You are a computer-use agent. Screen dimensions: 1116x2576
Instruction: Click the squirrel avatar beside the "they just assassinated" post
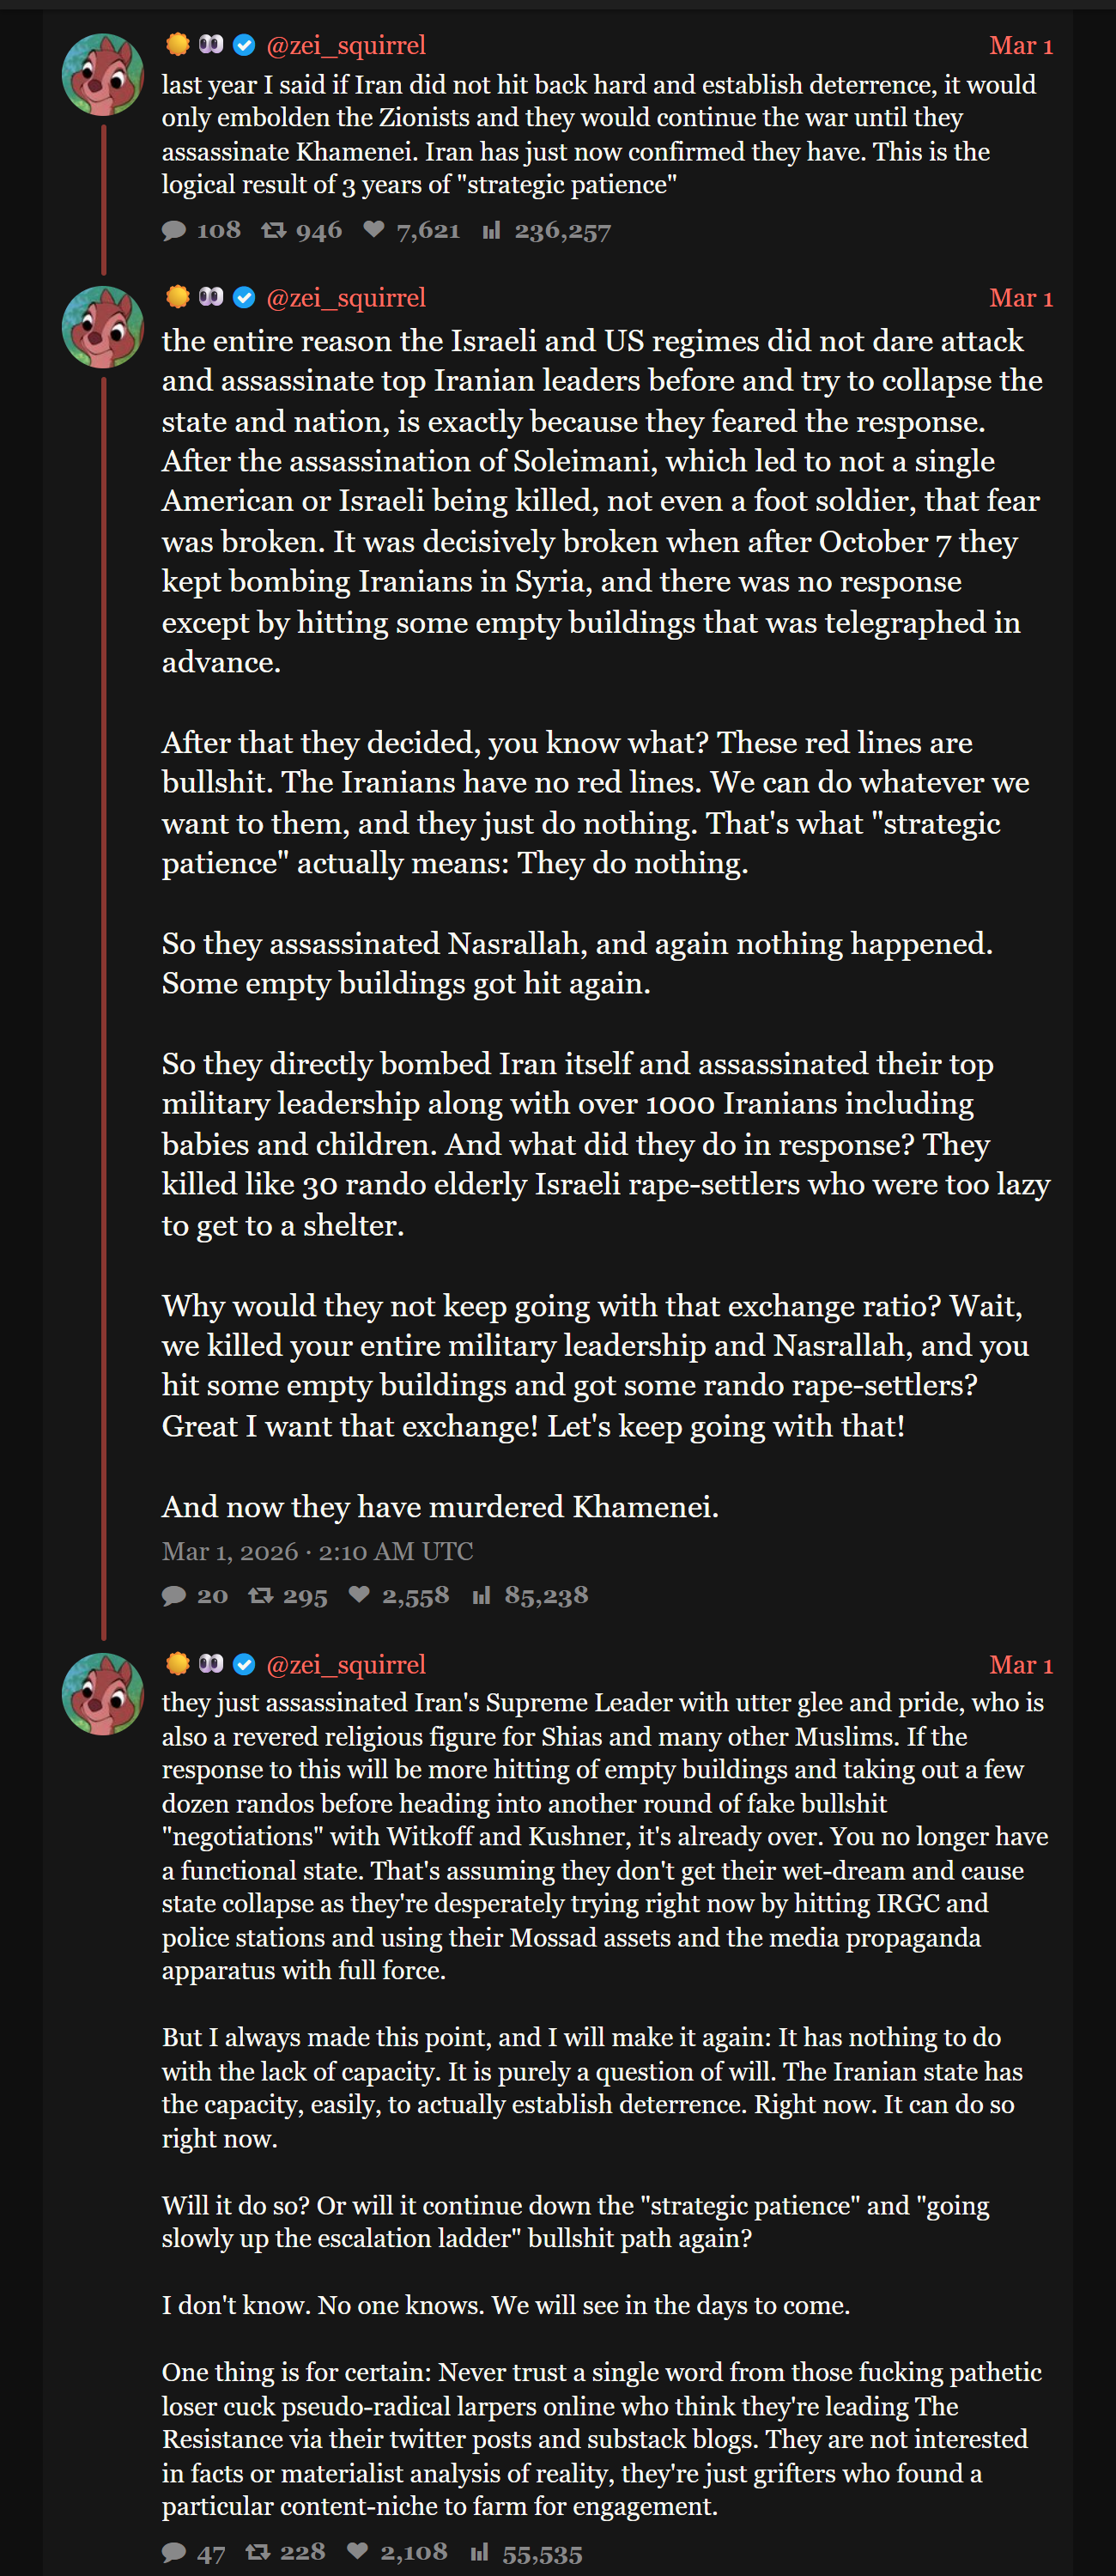point(103,1694)
